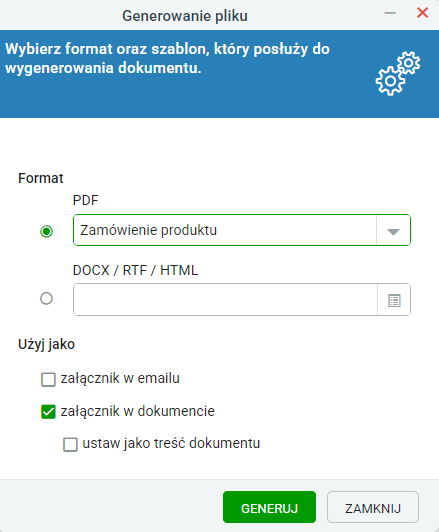Open template picker list icon in DOCX field
Screen dimensions: 439x532
394,300
